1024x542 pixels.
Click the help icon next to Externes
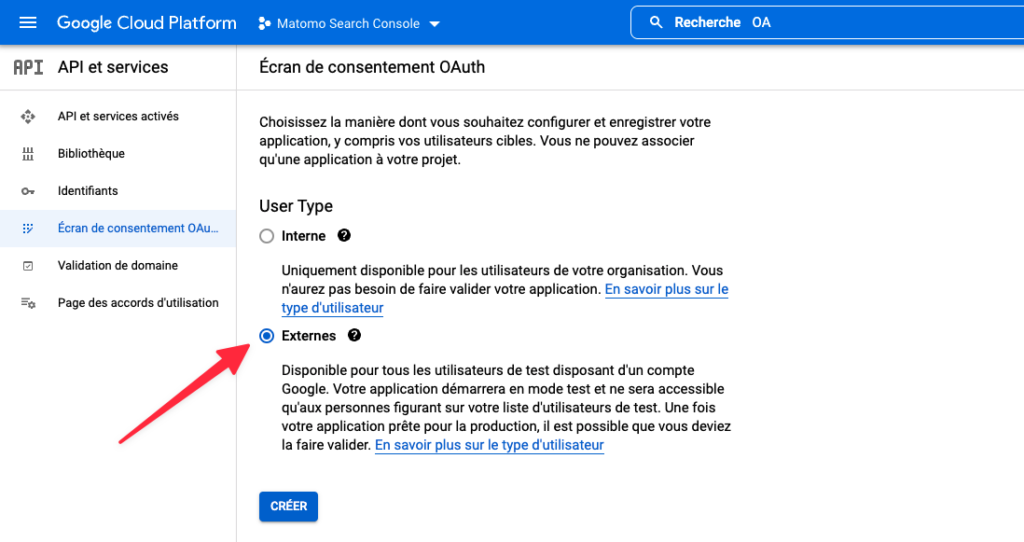354,336
